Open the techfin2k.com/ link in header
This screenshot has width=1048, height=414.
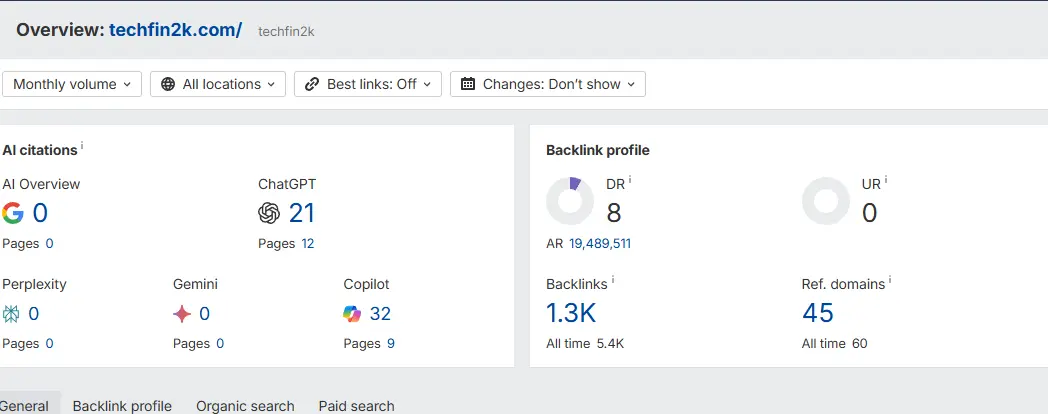coord(175,30)
